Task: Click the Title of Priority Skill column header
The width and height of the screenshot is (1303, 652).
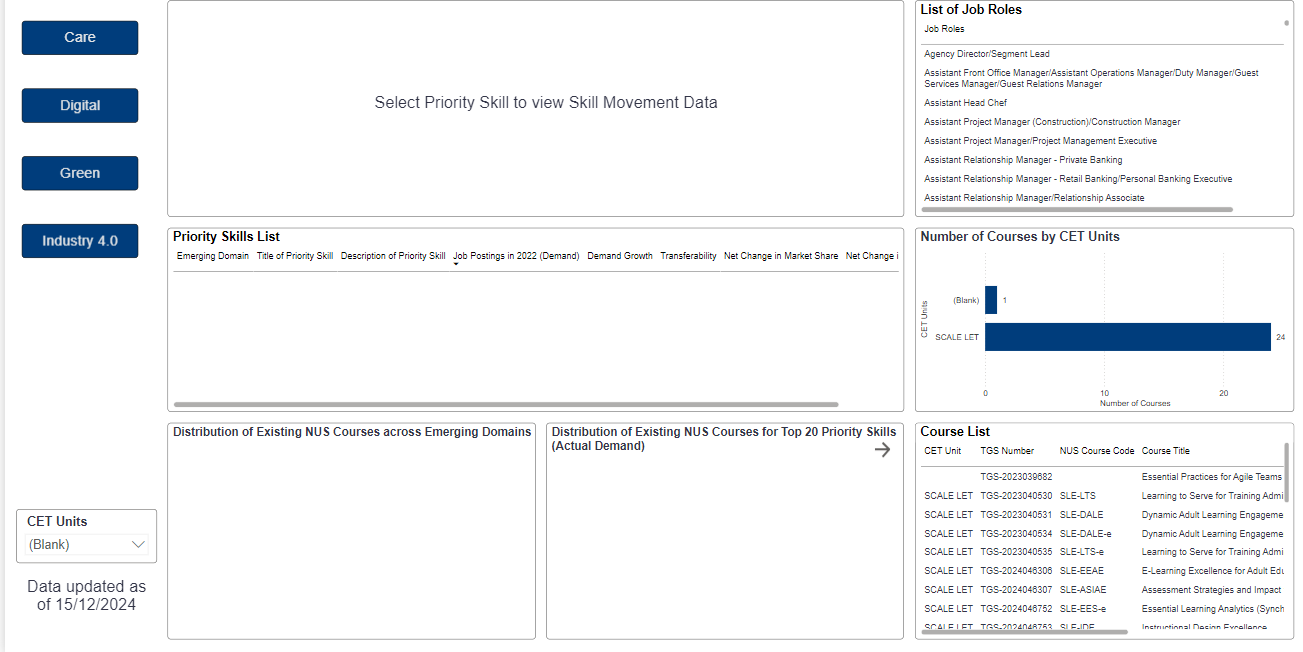Action: (295, 256)
